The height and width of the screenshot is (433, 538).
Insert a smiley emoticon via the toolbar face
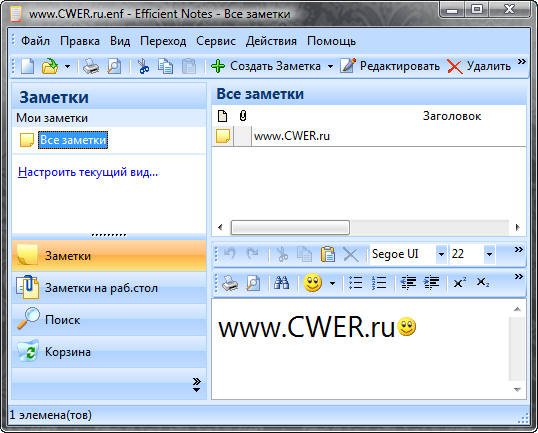[313, 283]
